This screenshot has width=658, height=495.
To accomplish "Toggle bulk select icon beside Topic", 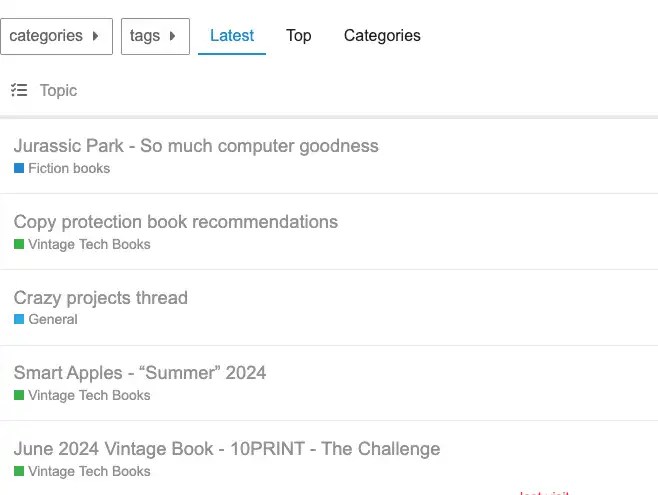I will (19, 90).
